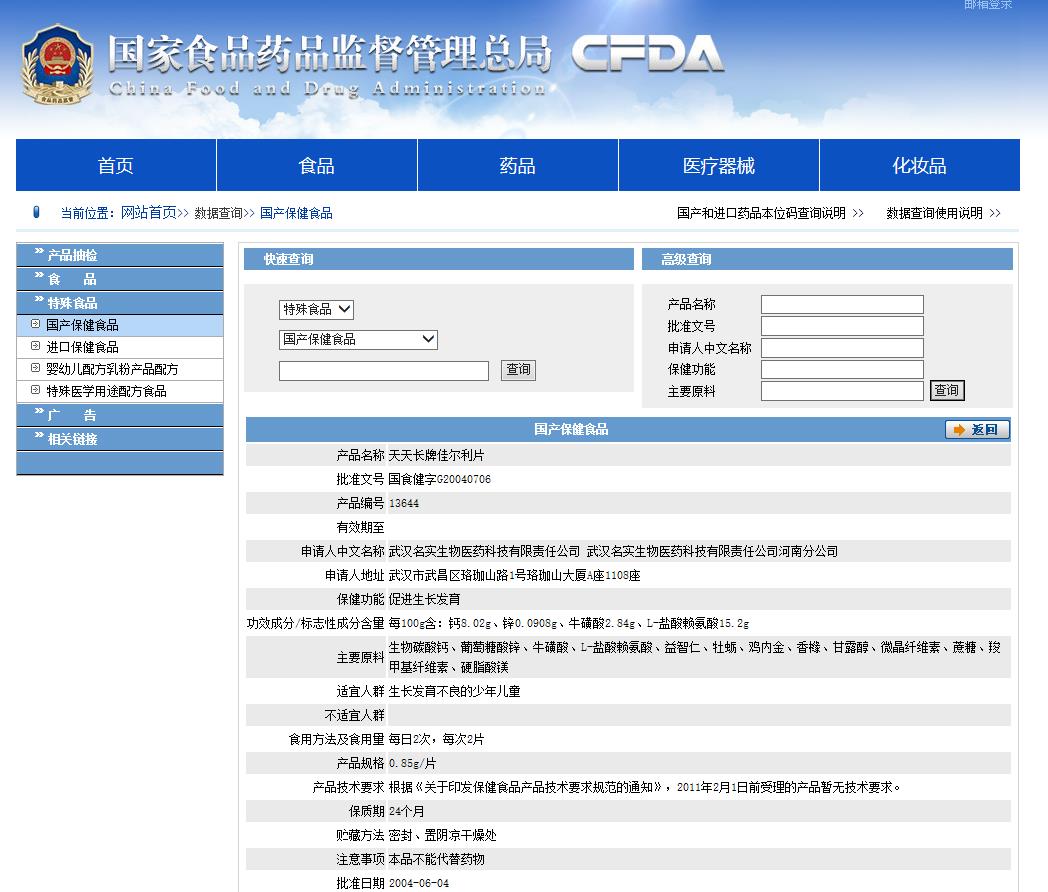
Task: Click the approval number 国食健字G20040706
Action: [x=440, y=480]
